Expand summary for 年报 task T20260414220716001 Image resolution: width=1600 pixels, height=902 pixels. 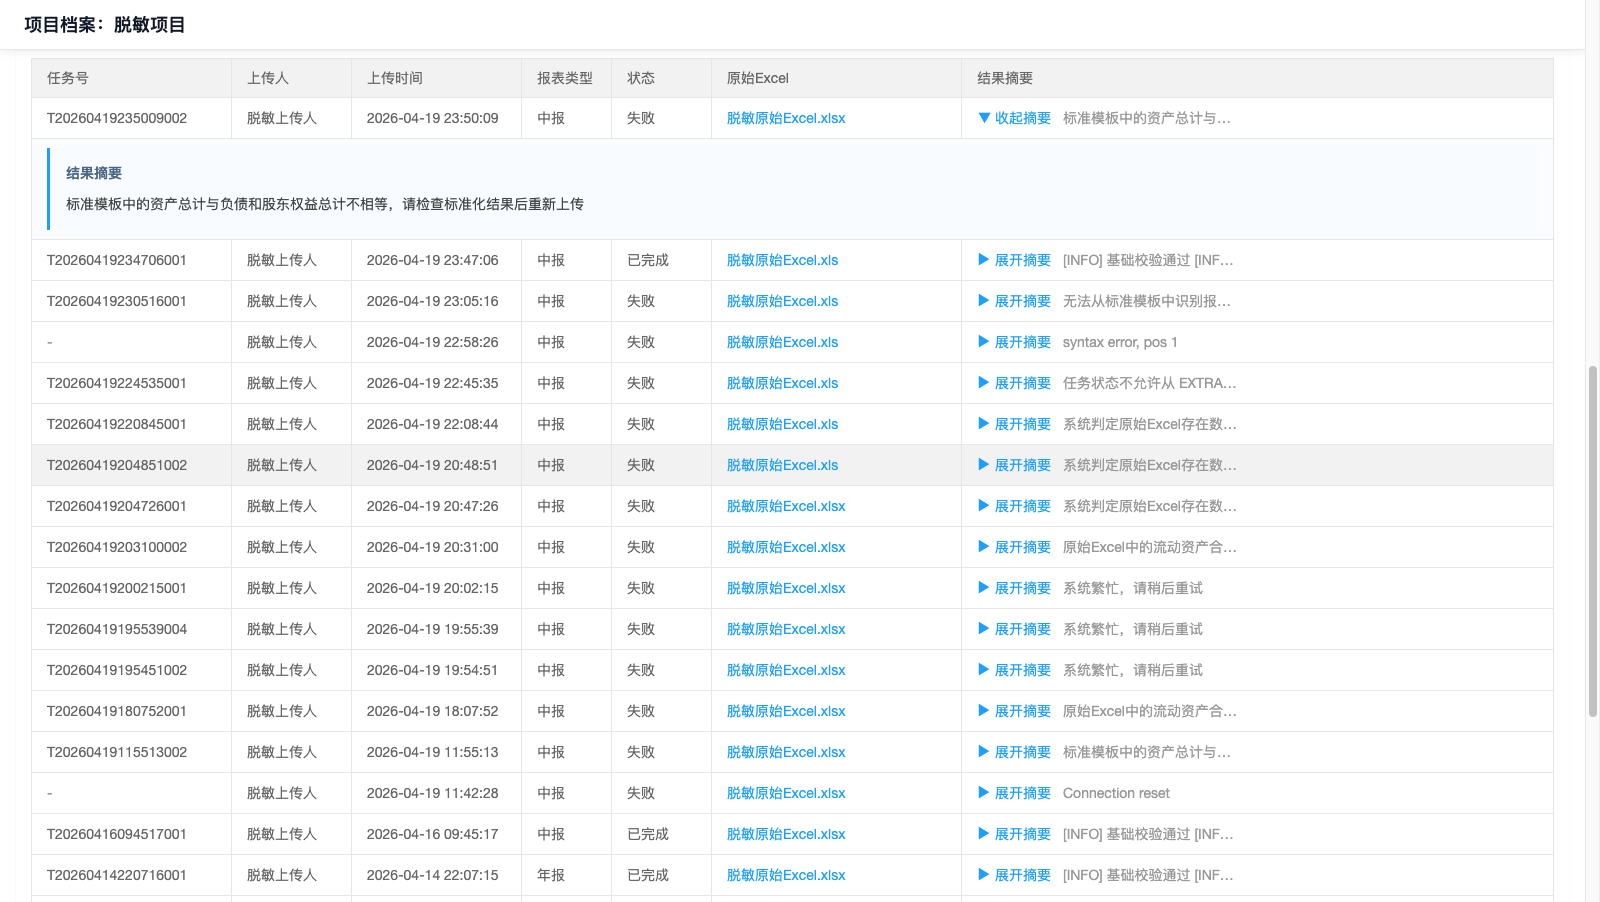click(x=1014, y=875)
